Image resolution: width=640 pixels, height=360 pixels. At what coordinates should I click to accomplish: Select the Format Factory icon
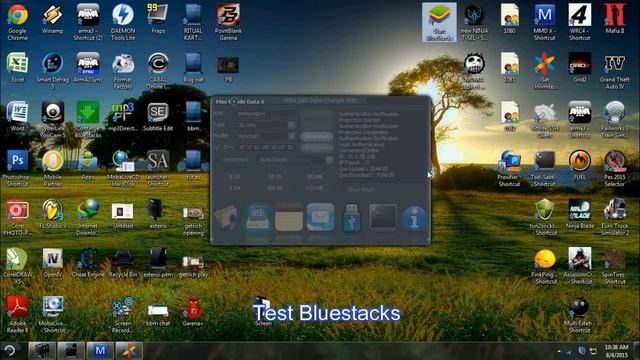click(123, 71)
